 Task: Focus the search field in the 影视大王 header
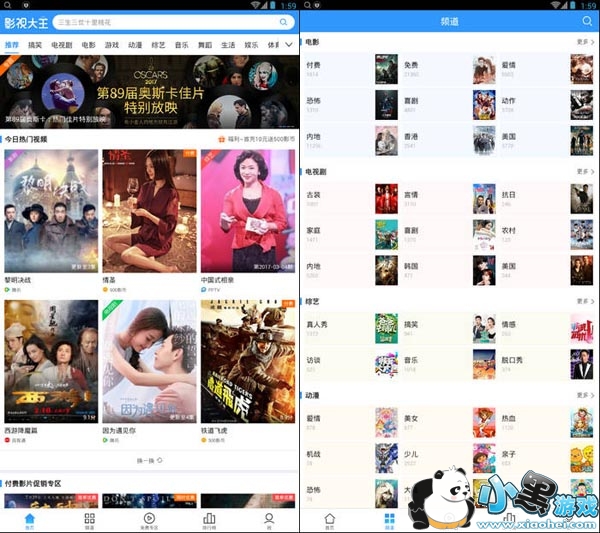tap(174, 22)
